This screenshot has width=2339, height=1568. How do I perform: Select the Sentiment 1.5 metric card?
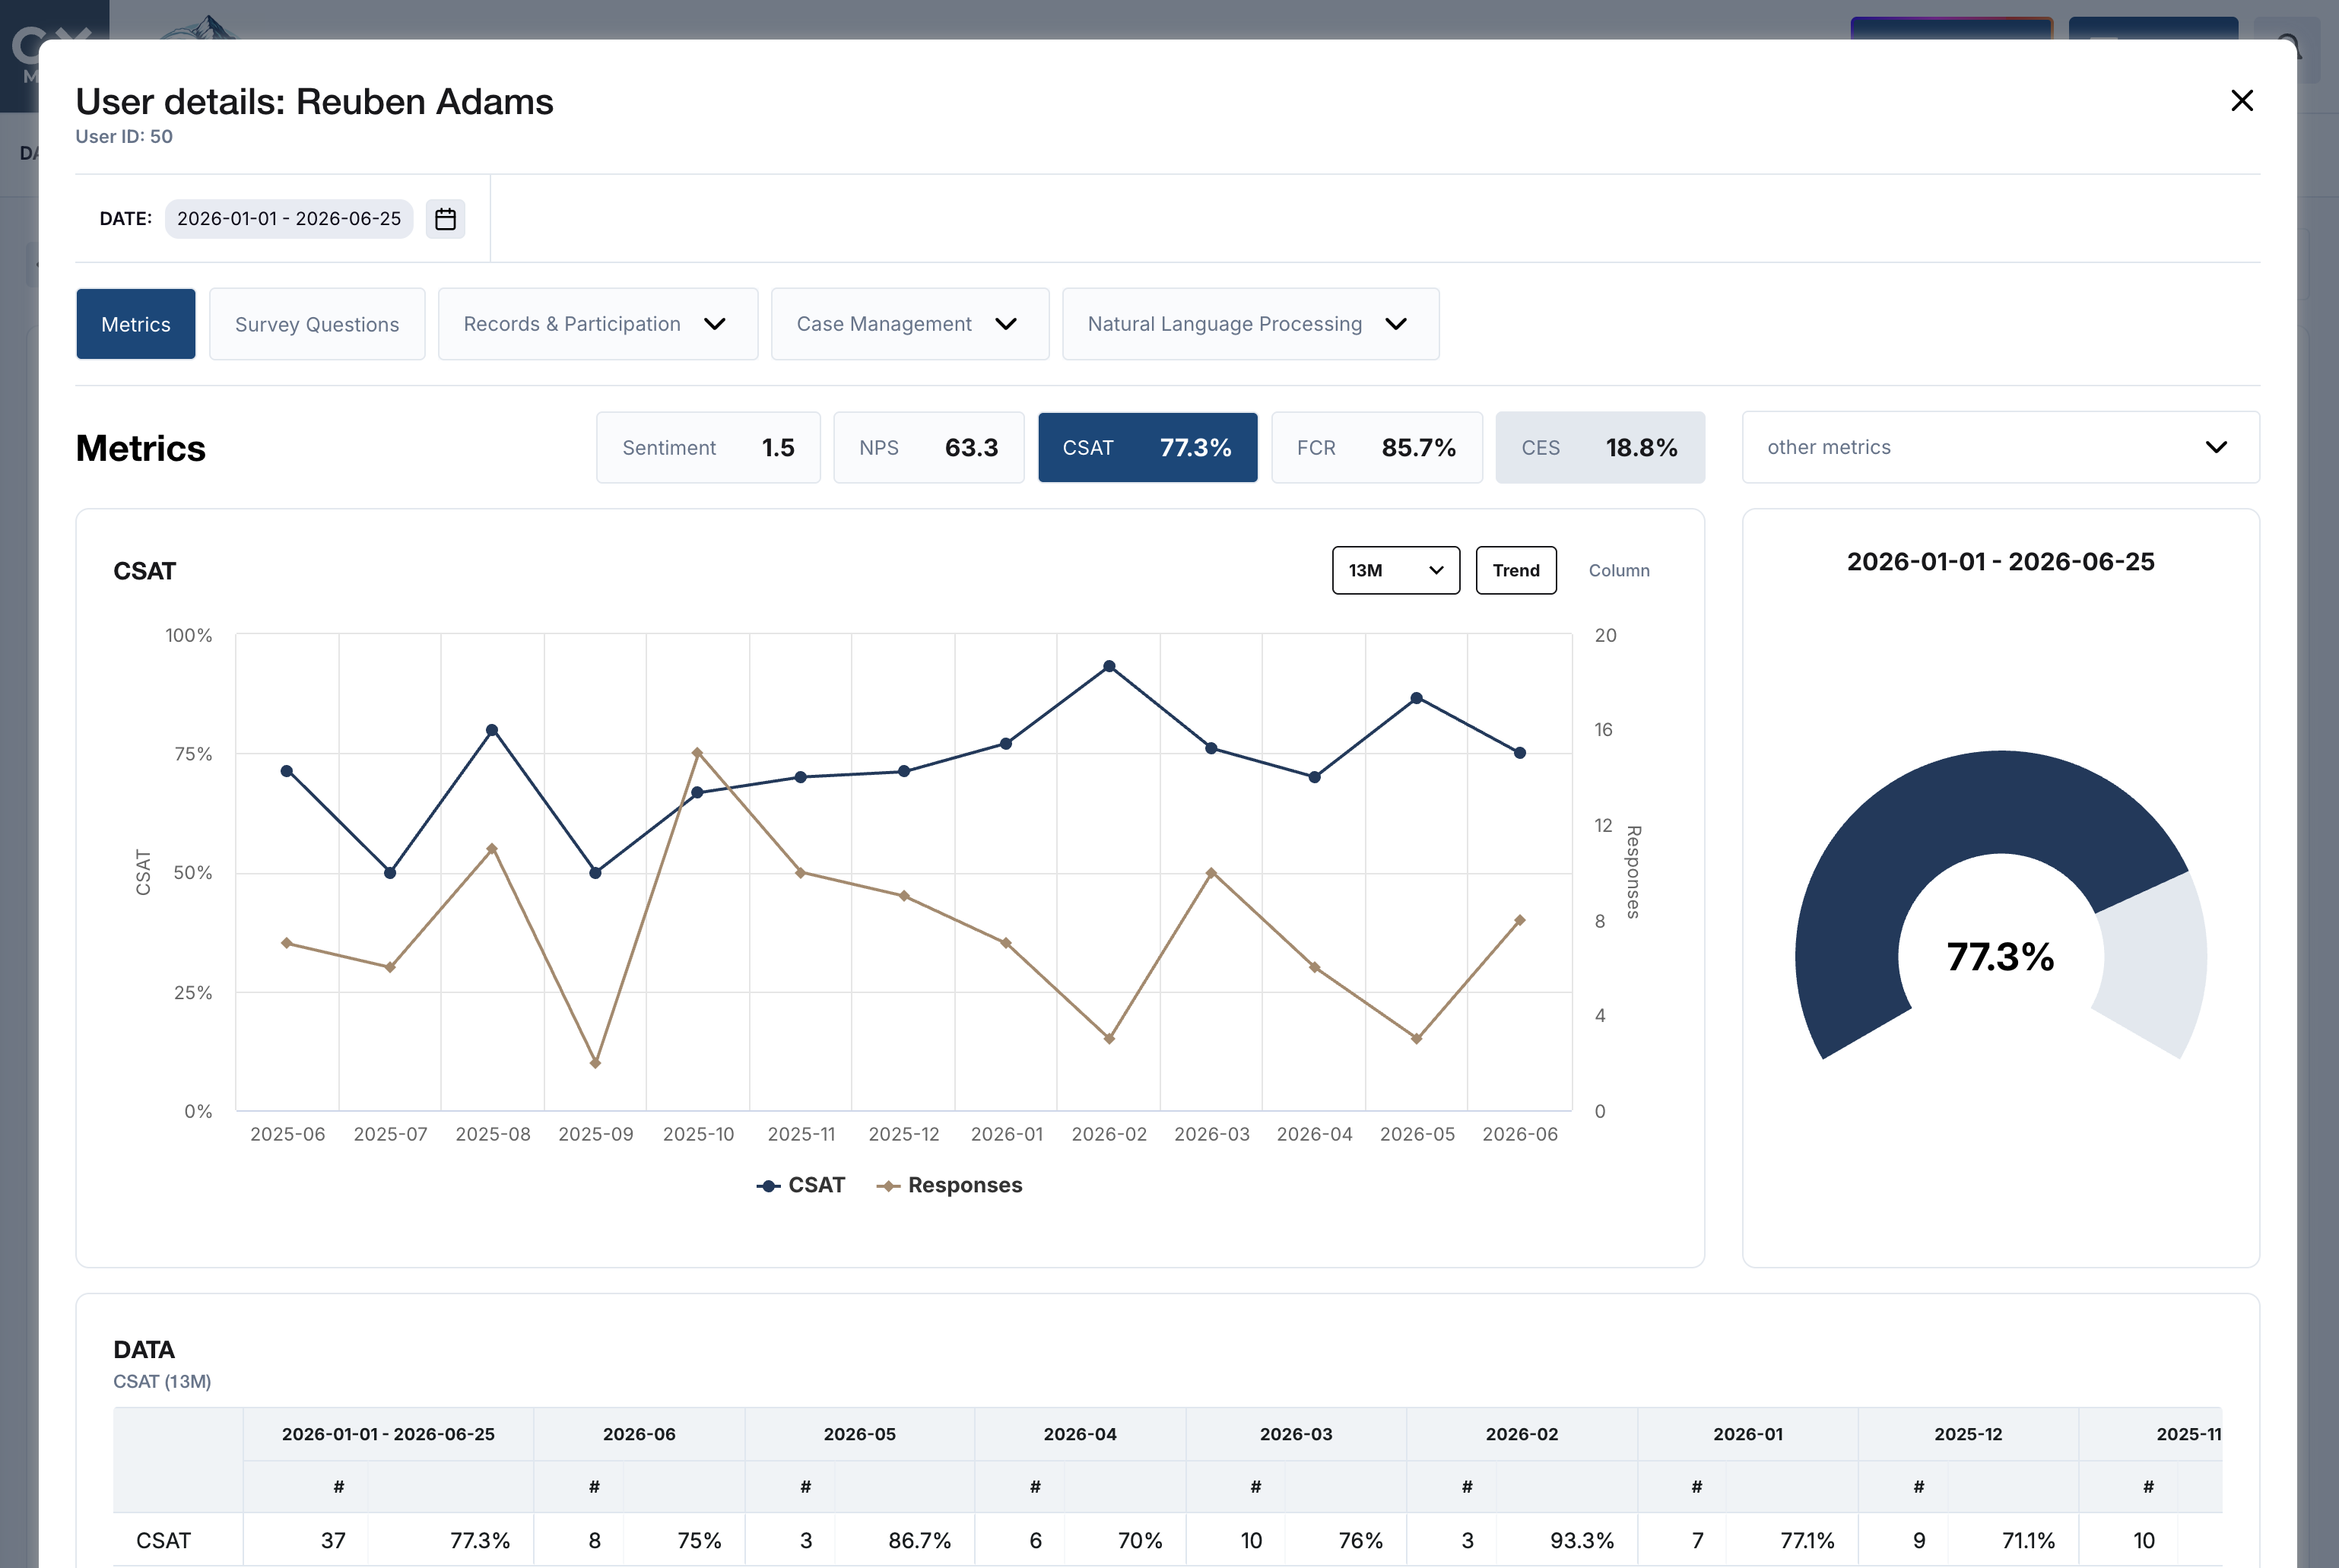(708, 448)
